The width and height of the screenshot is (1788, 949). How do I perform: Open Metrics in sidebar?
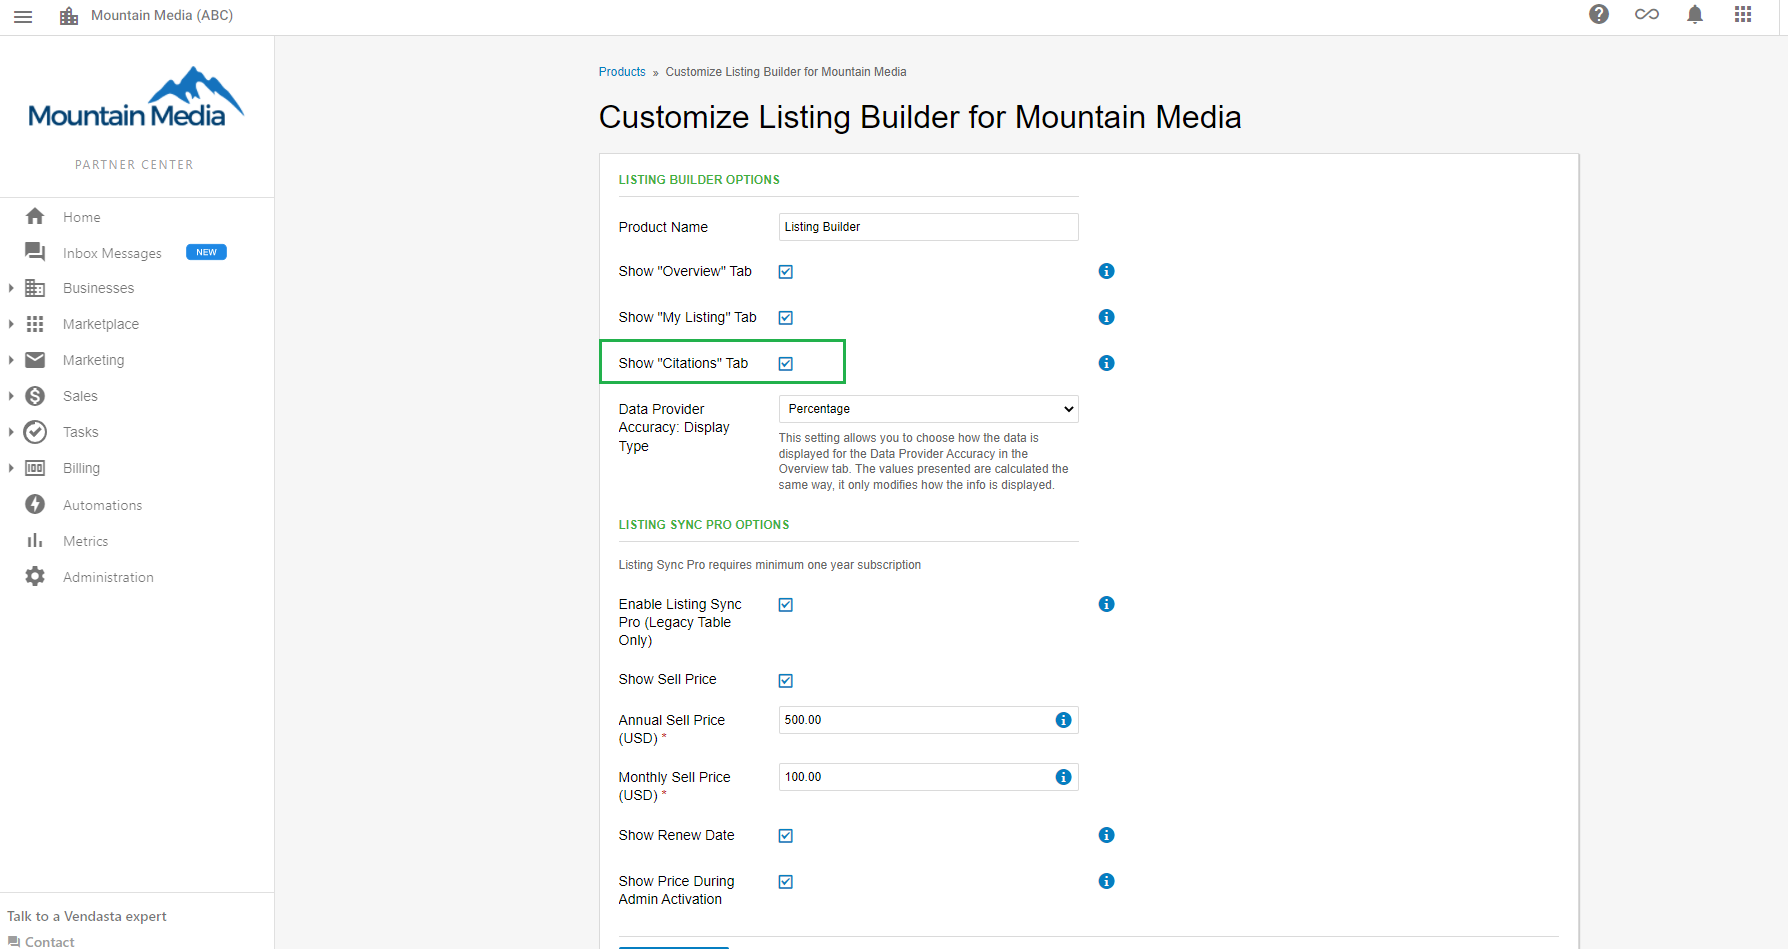click(x=86, y=541)
